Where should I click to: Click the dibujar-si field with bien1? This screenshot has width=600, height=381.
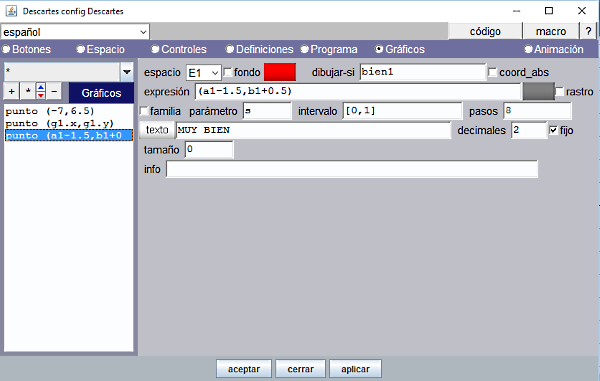click(423, 72)
